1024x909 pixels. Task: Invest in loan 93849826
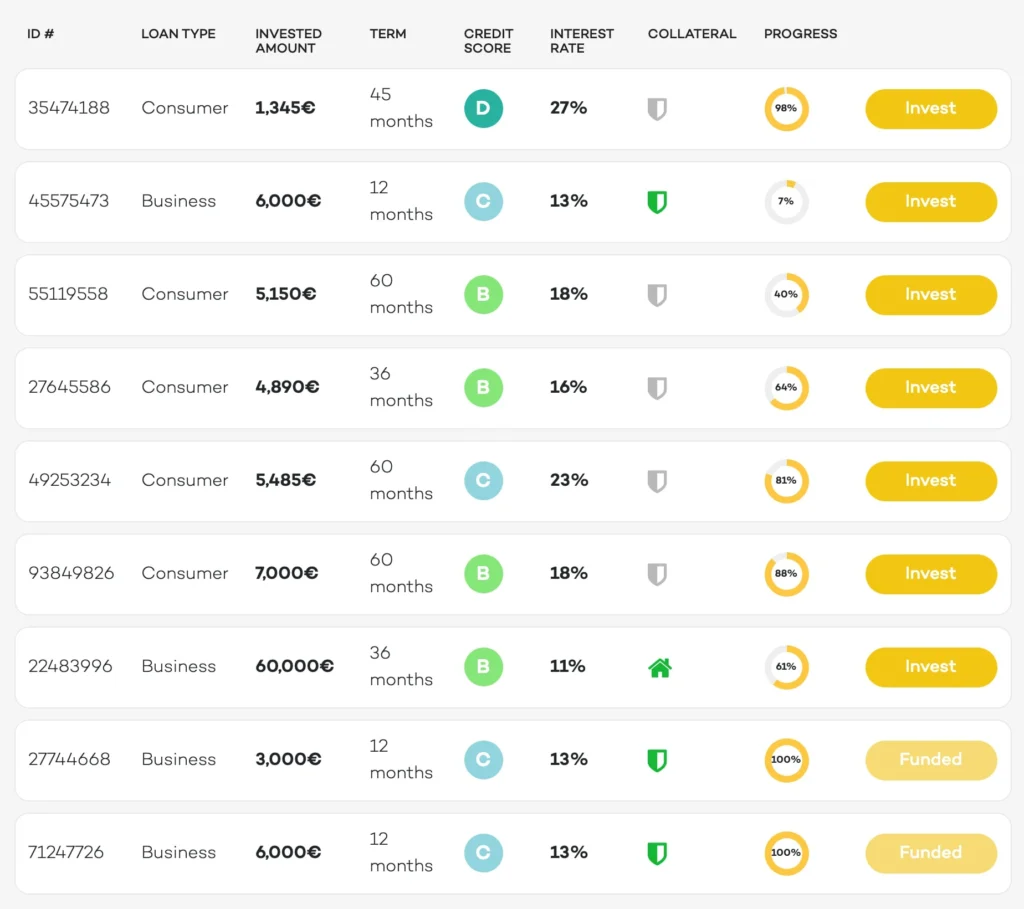931,573
